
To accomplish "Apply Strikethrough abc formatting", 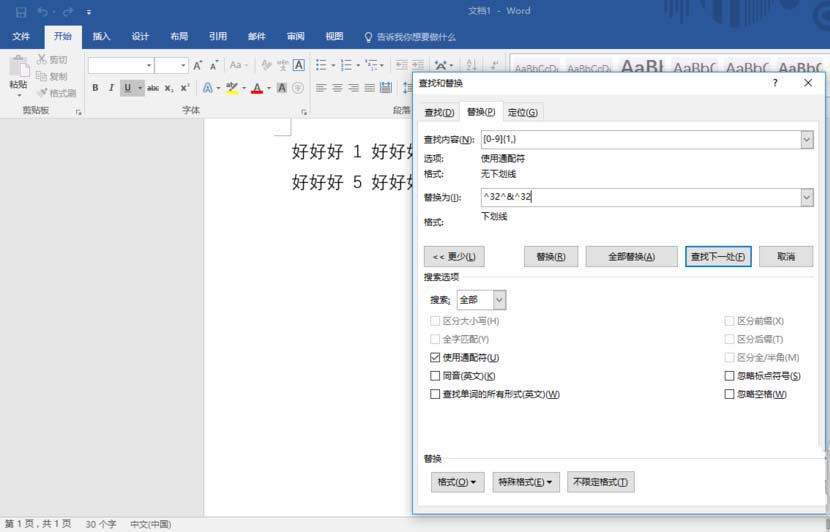I will pos(153,88).
